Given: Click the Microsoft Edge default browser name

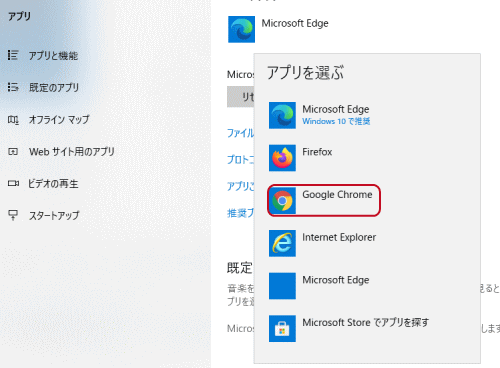Looking at the screenshot, I should pyautogui.click(x=295, y=23).
